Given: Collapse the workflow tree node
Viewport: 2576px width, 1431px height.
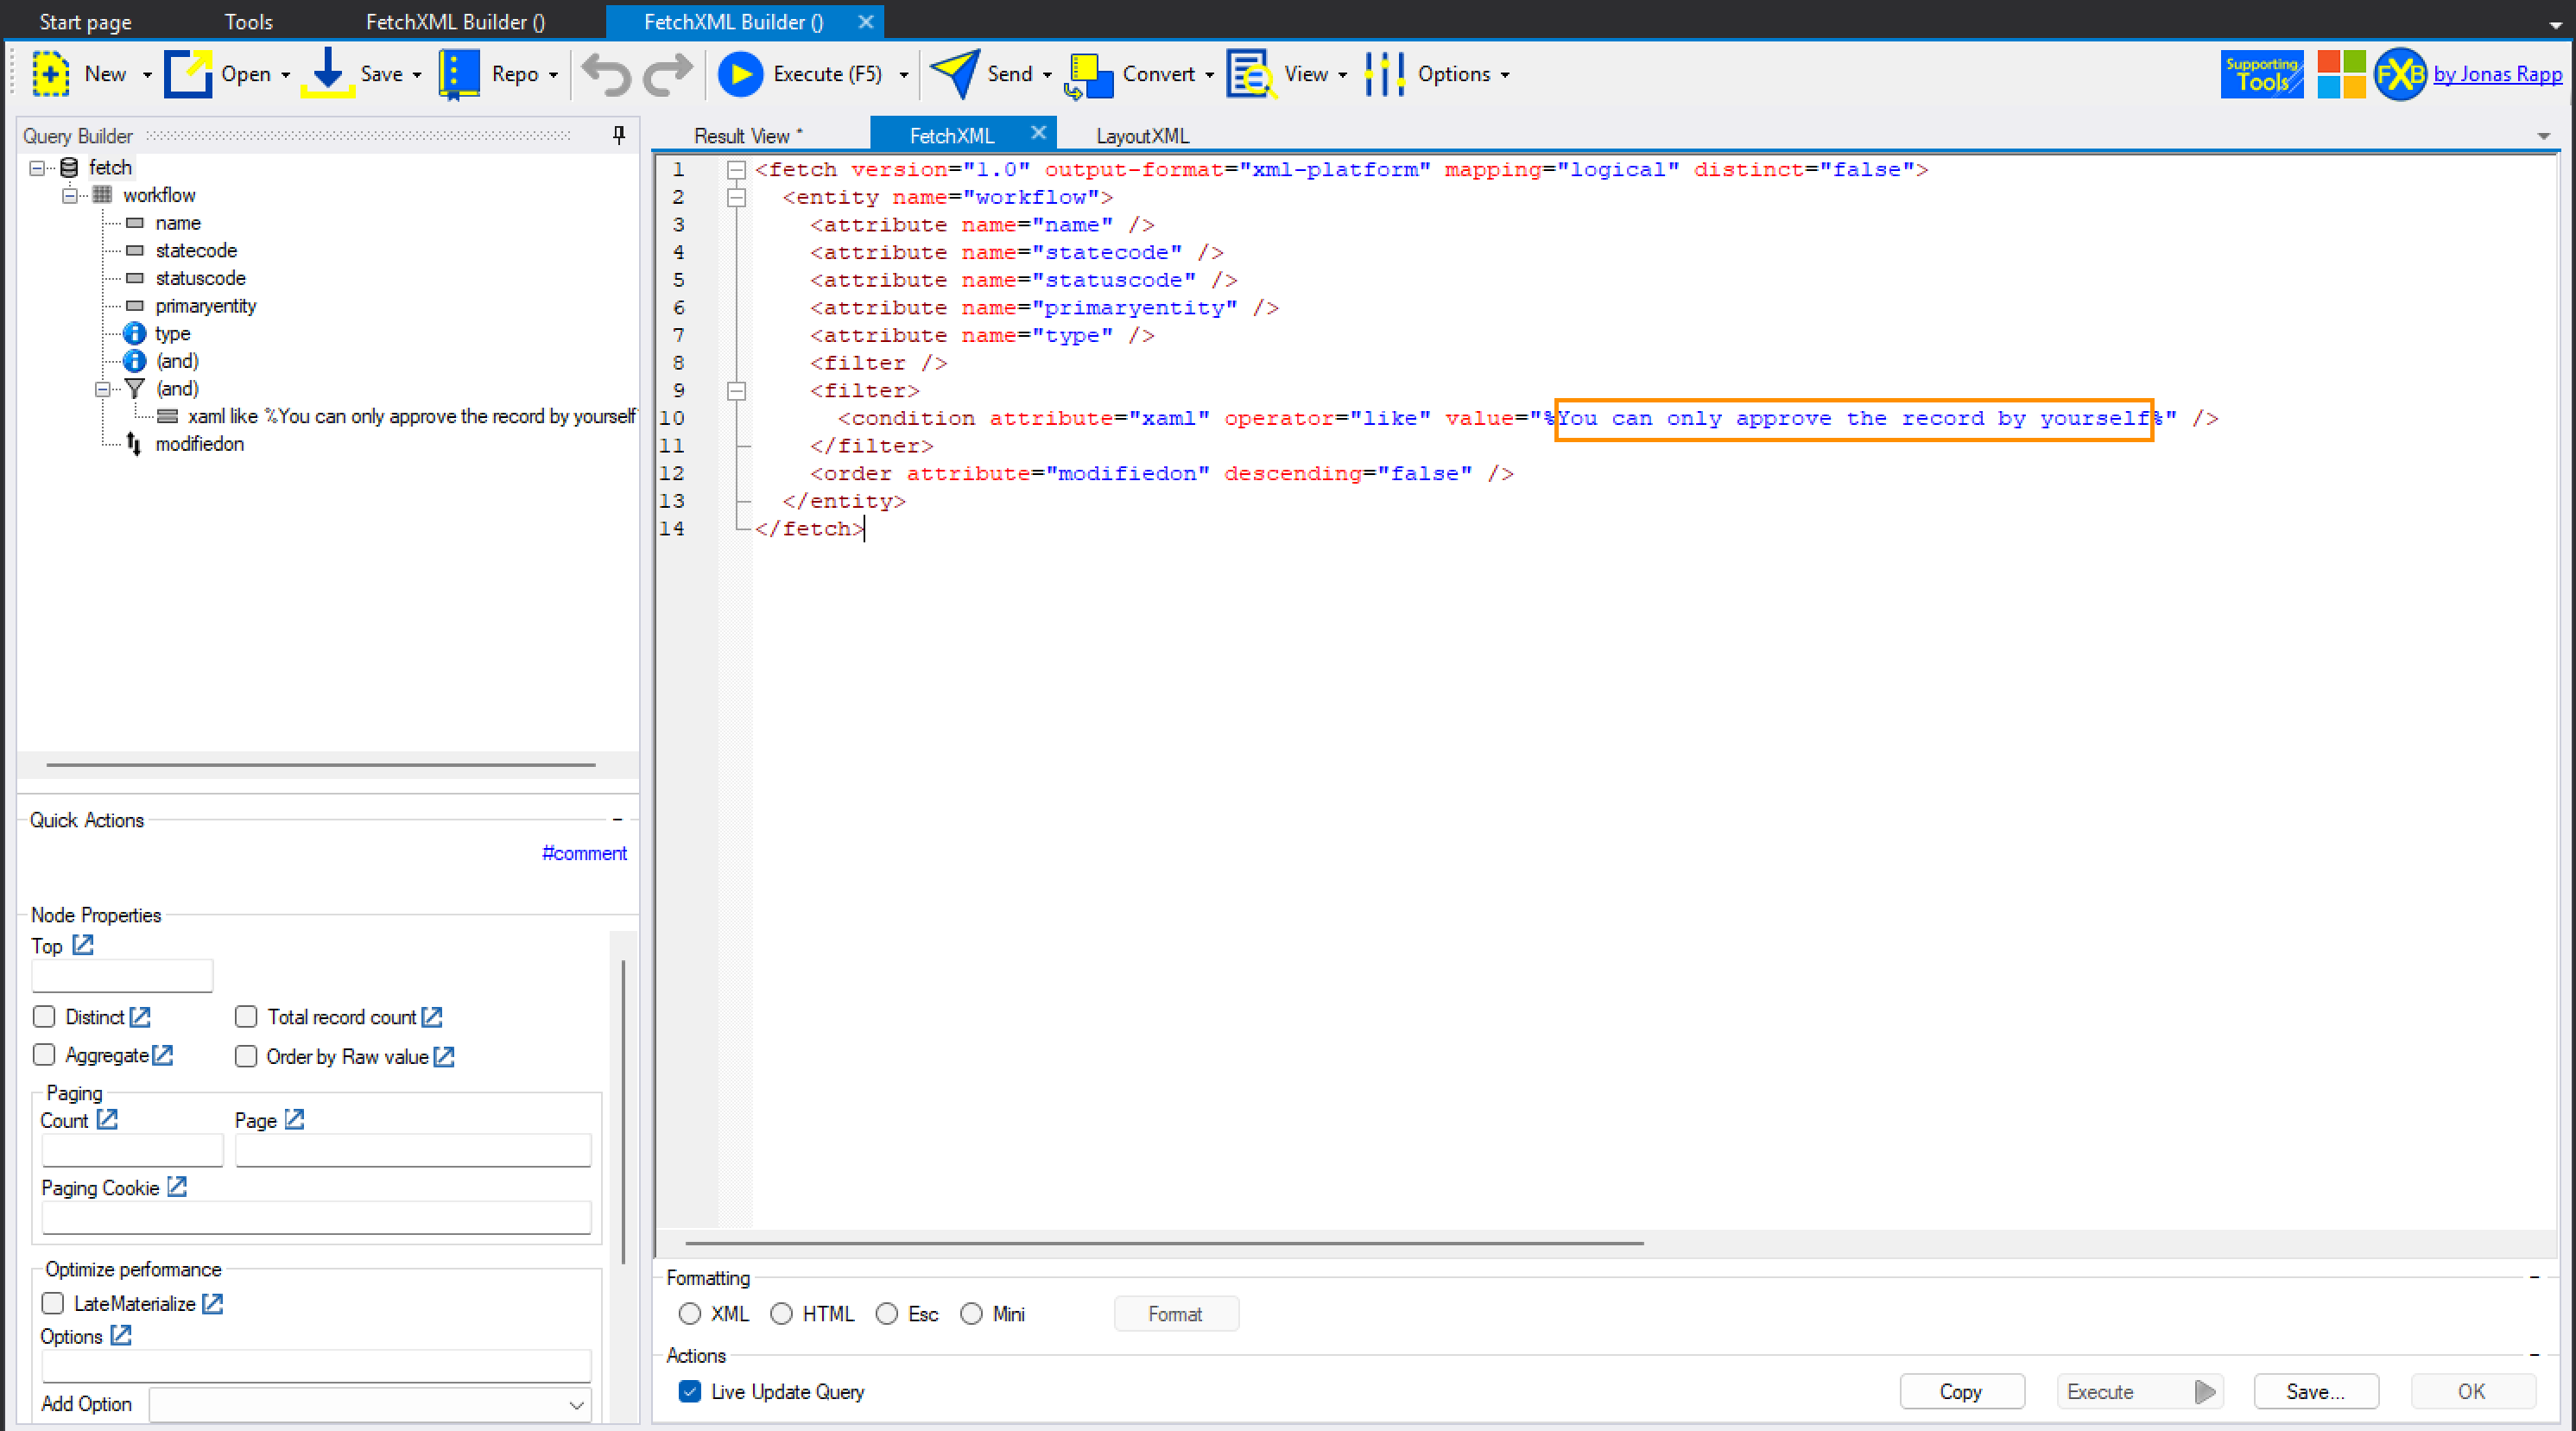Looking at the screenshot, I should [70, 195].
